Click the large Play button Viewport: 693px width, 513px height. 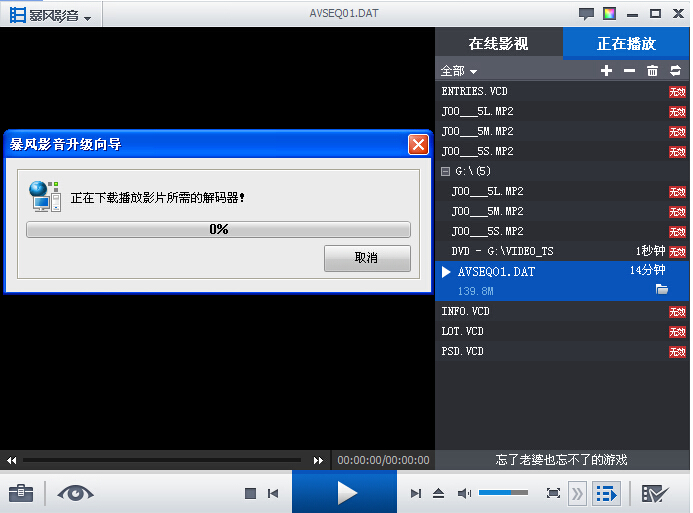[x=345, y=492]
